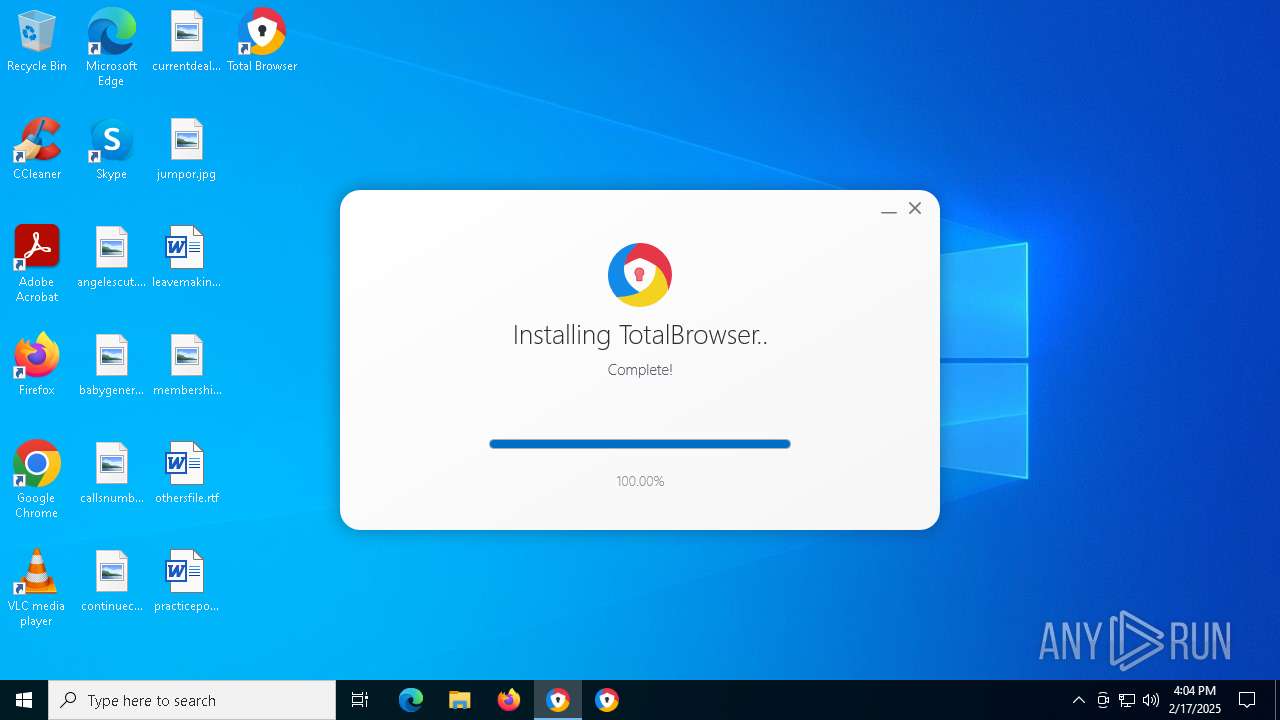Click the 100.00% progress text
Image resolution: width=1280 pixels, height=720 pixels.
point(640,481)
